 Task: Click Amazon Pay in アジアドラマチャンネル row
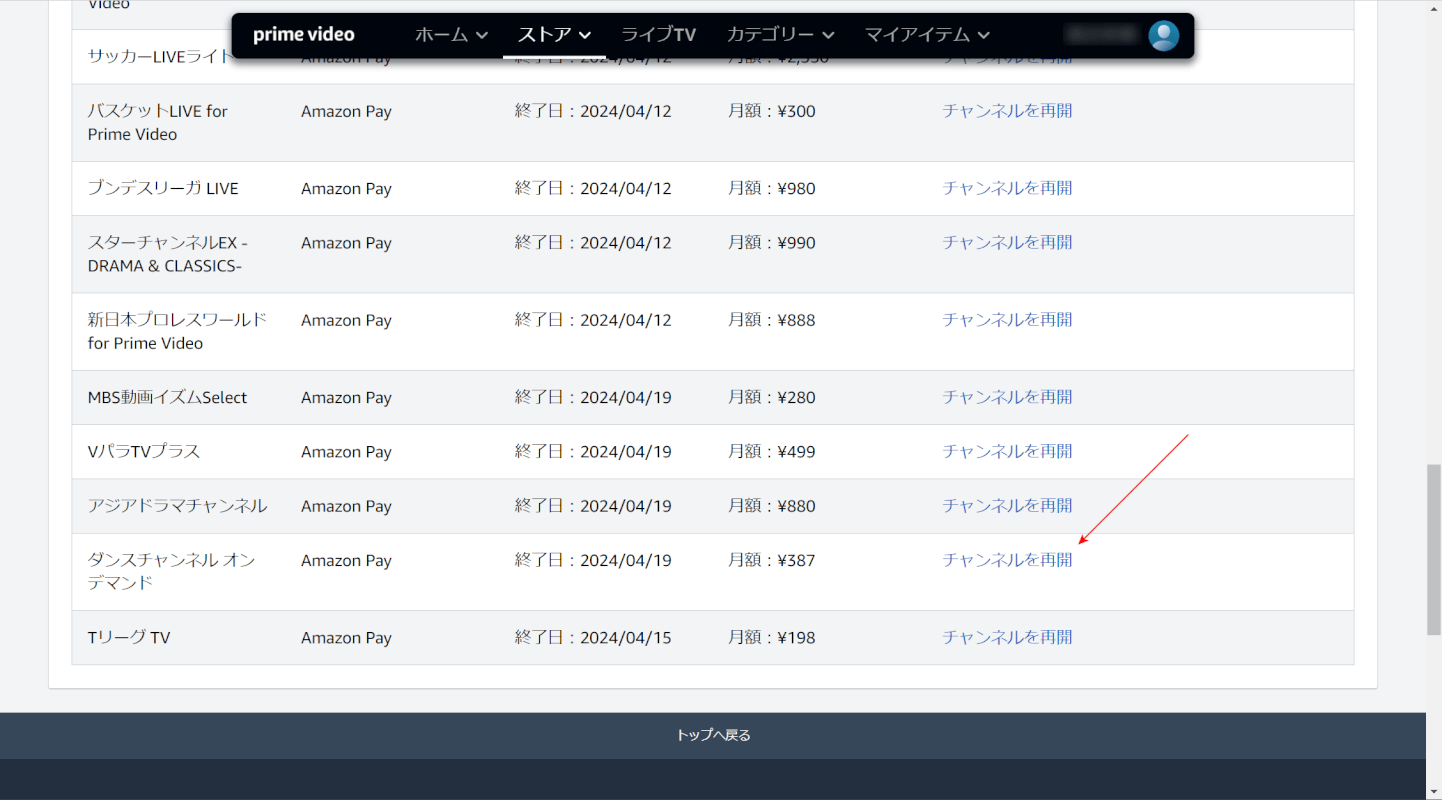pos(346,506)
